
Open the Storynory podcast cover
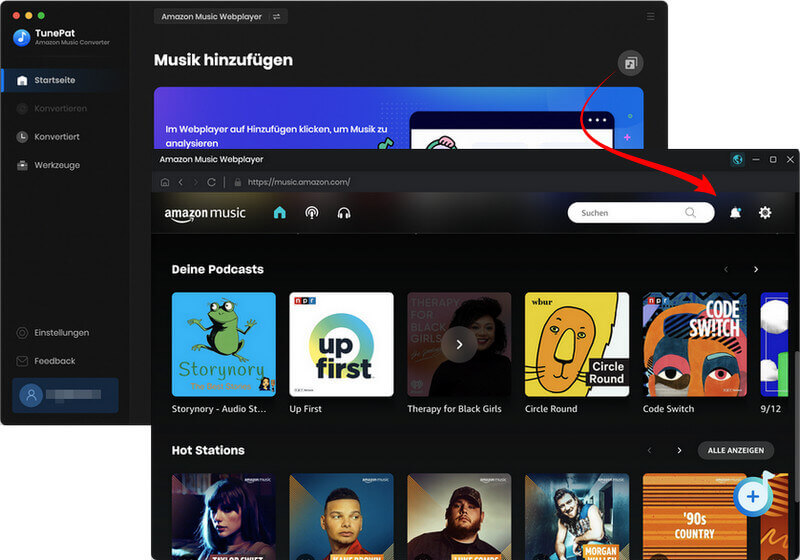223,344
